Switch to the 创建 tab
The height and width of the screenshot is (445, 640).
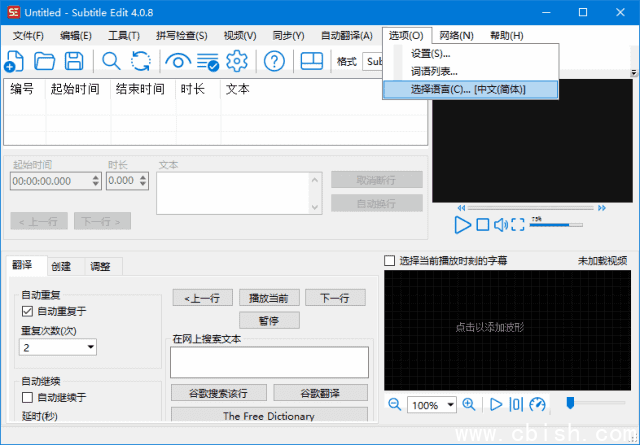[x=61, y=266]
